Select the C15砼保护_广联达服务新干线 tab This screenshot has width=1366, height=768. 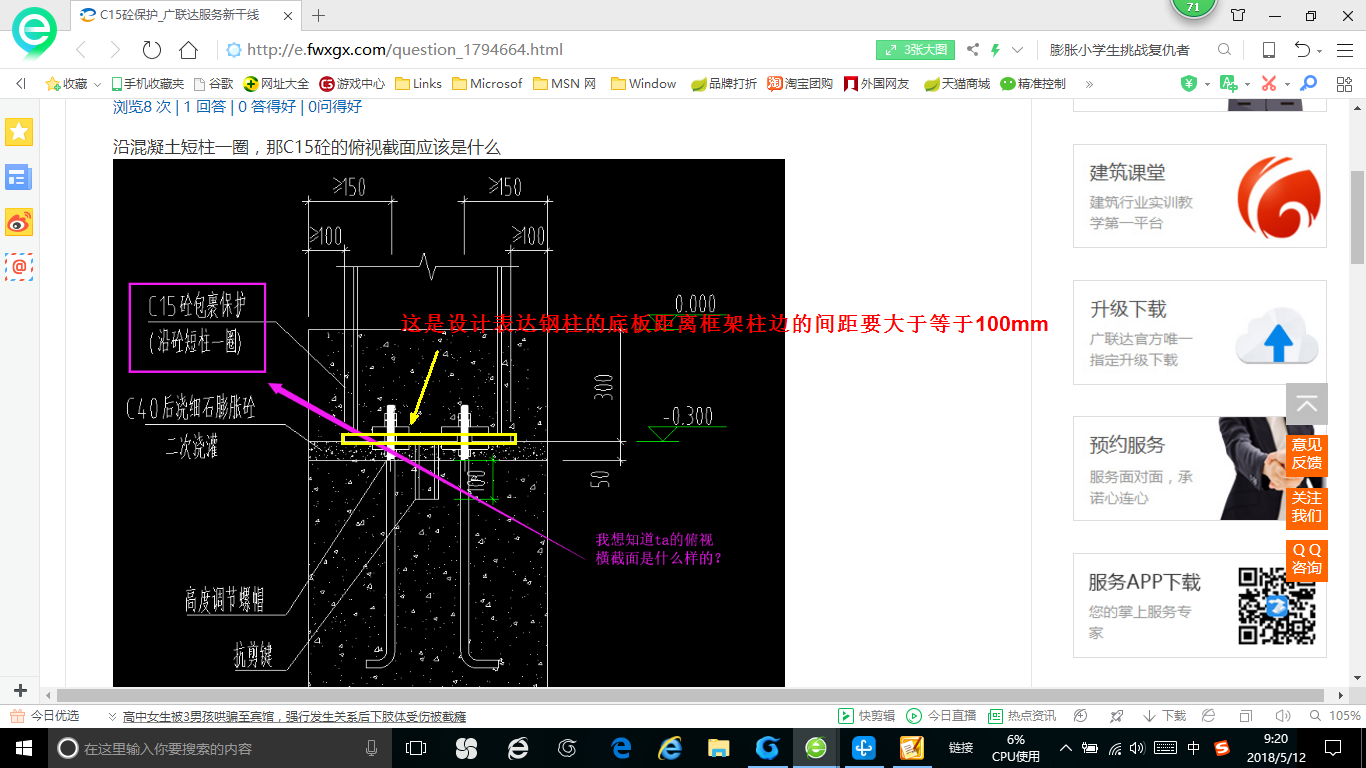click(x=184, y=15)
